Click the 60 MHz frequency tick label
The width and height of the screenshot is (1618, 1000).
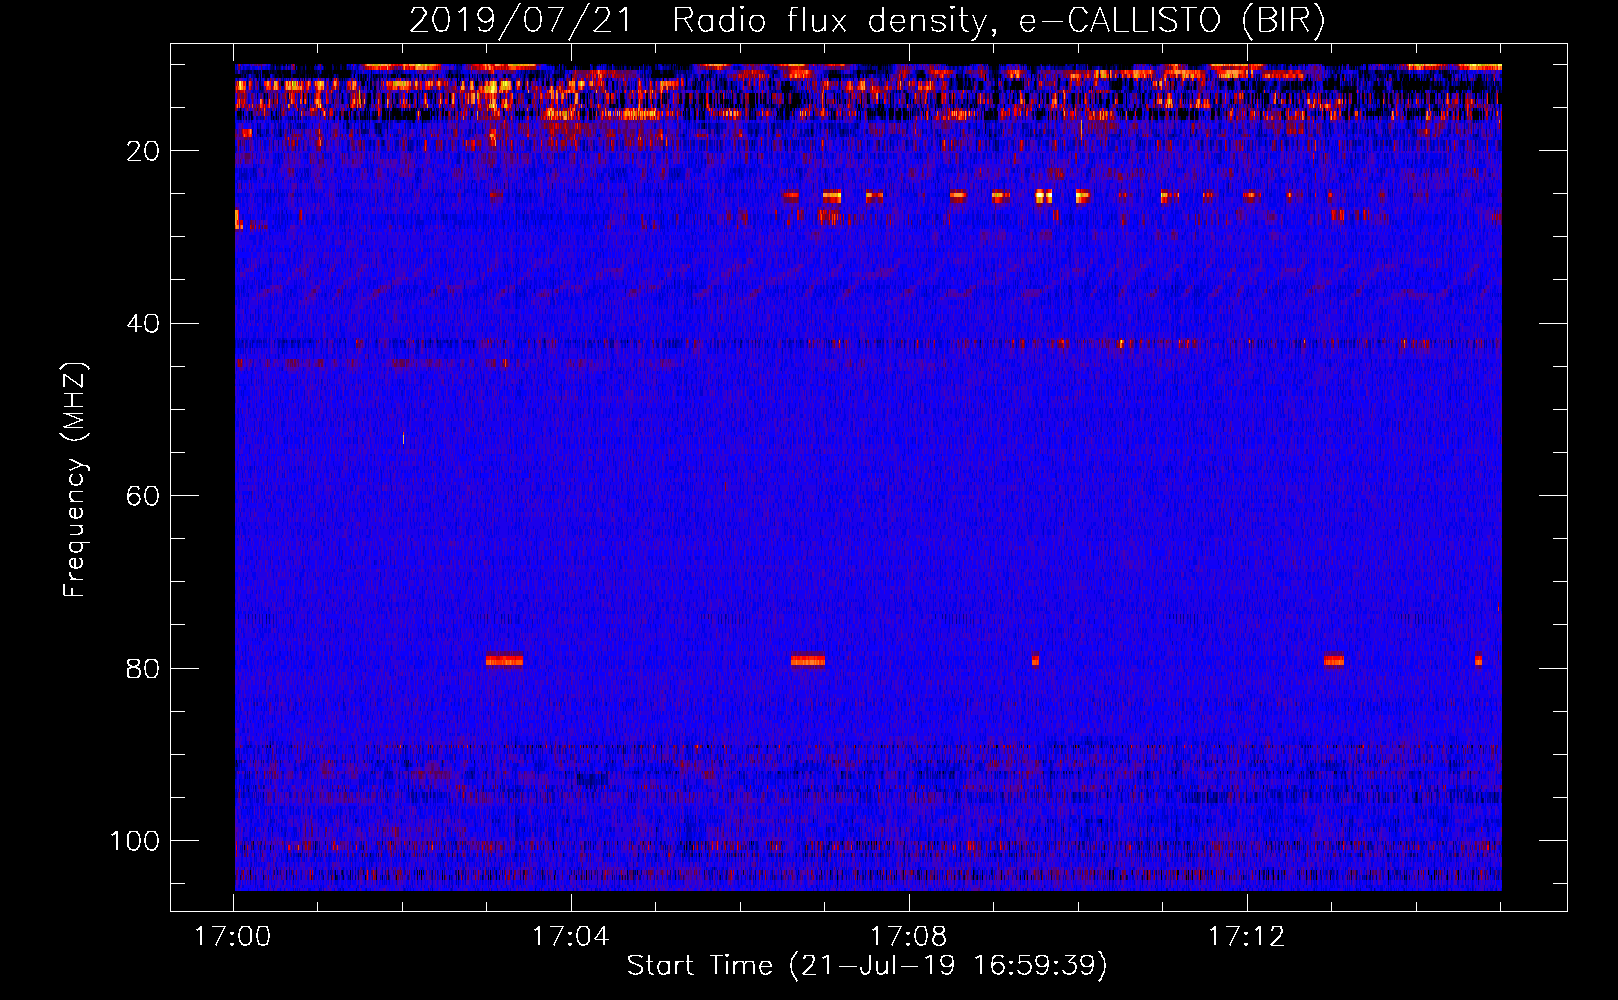(x=143, y=496)
